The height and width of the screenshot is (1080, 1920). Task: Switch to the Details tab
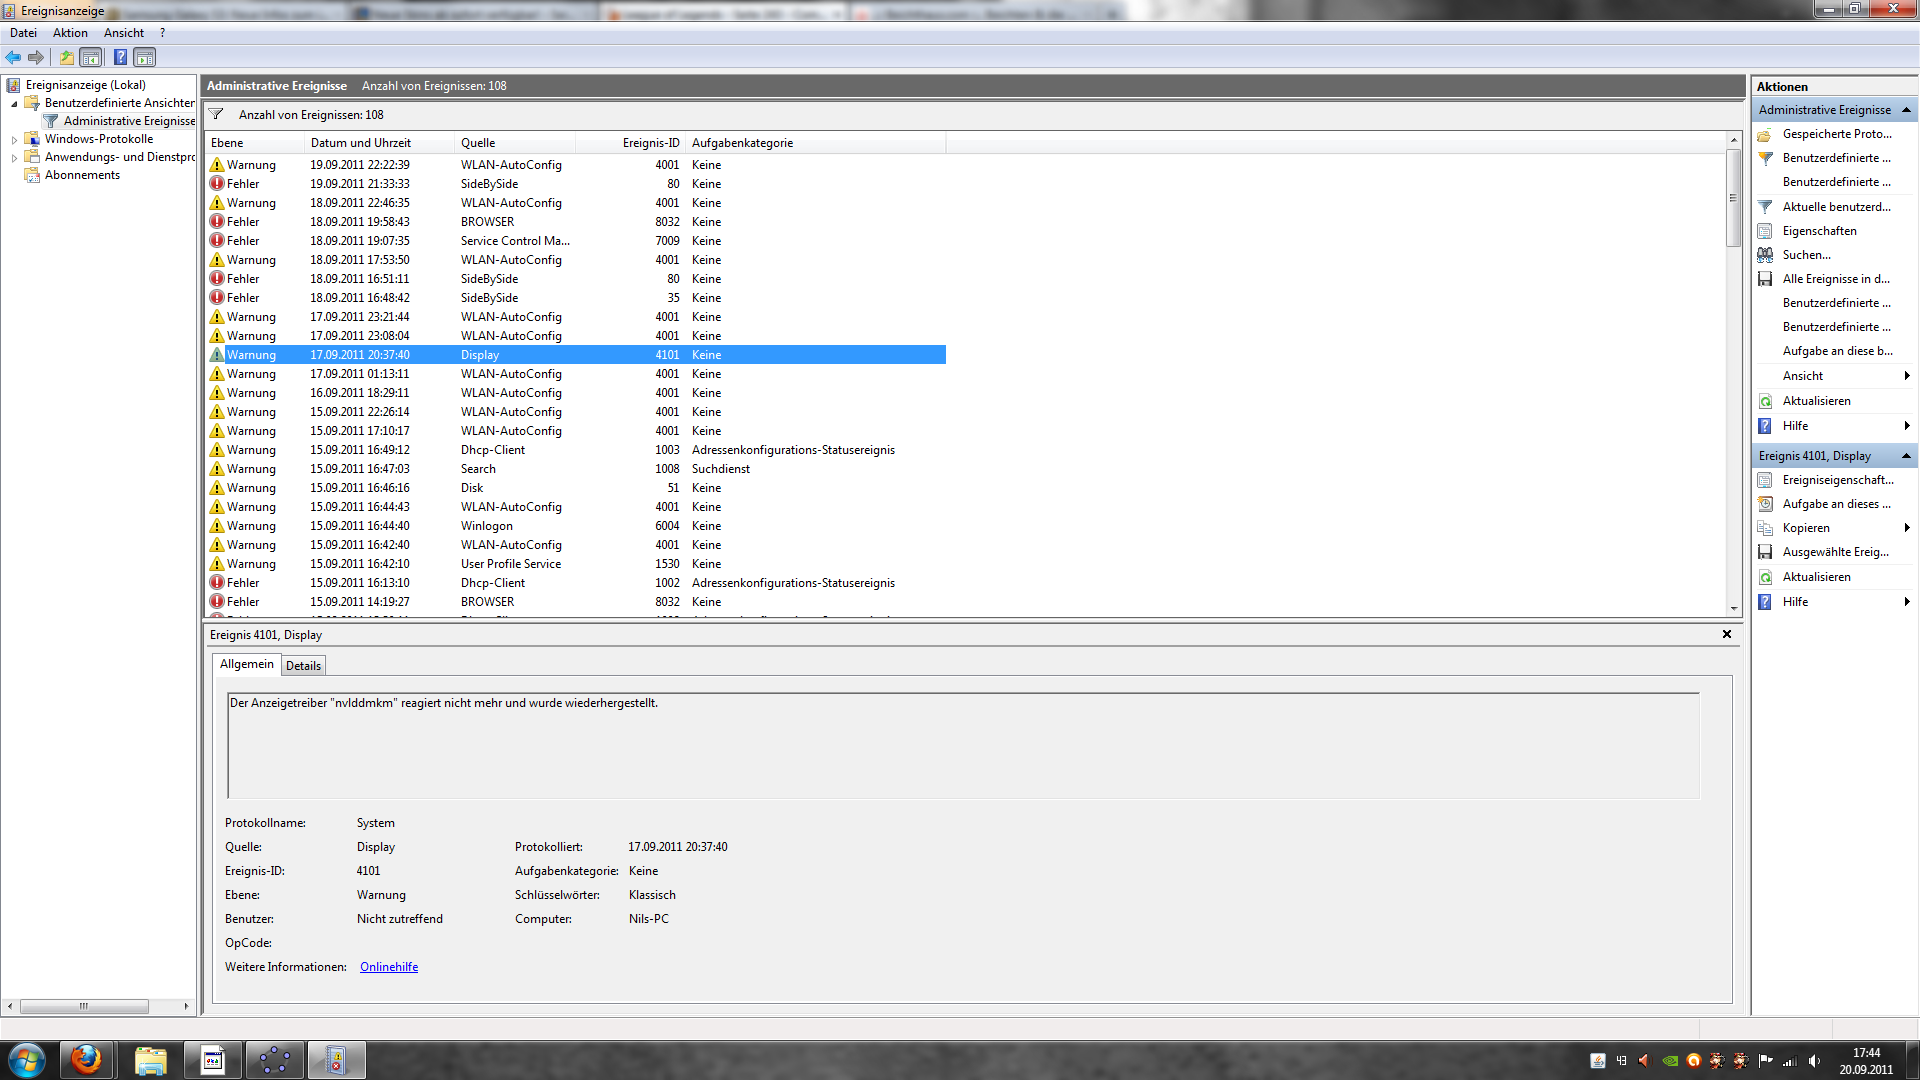[x=303, y=666]
